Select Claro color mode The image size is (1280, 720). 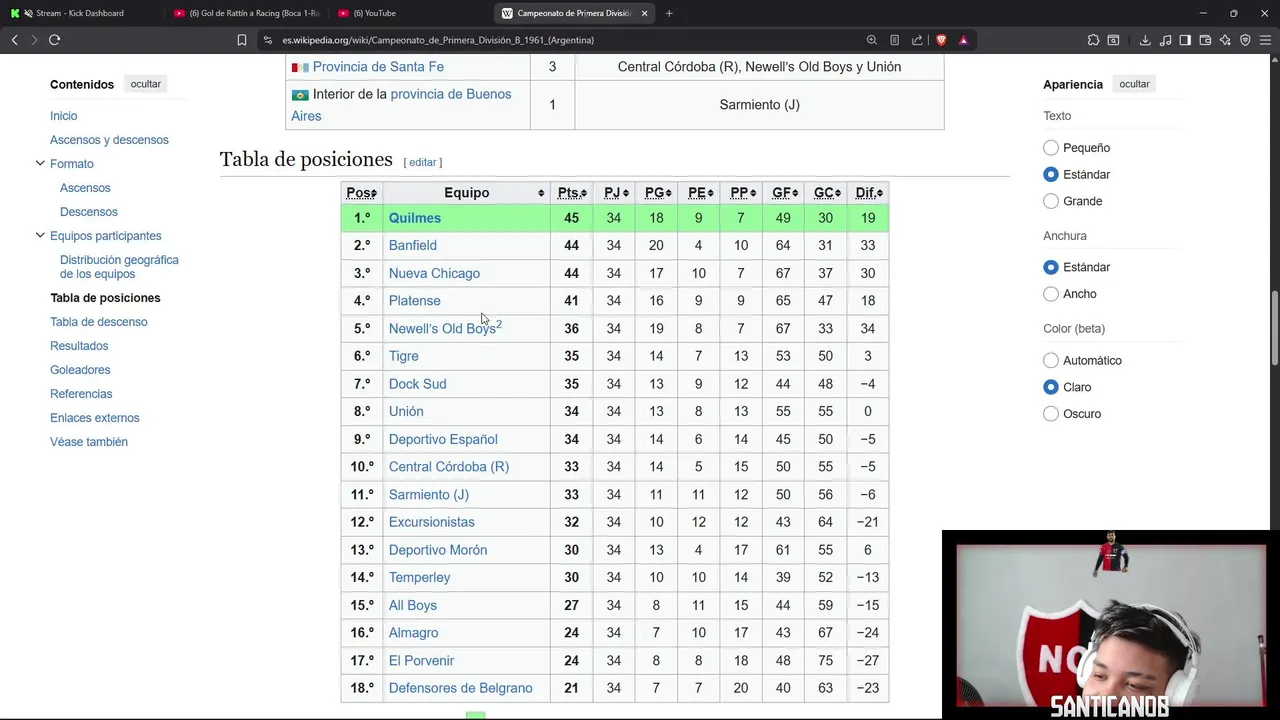pyautogui.click(x=1051, y=387)
